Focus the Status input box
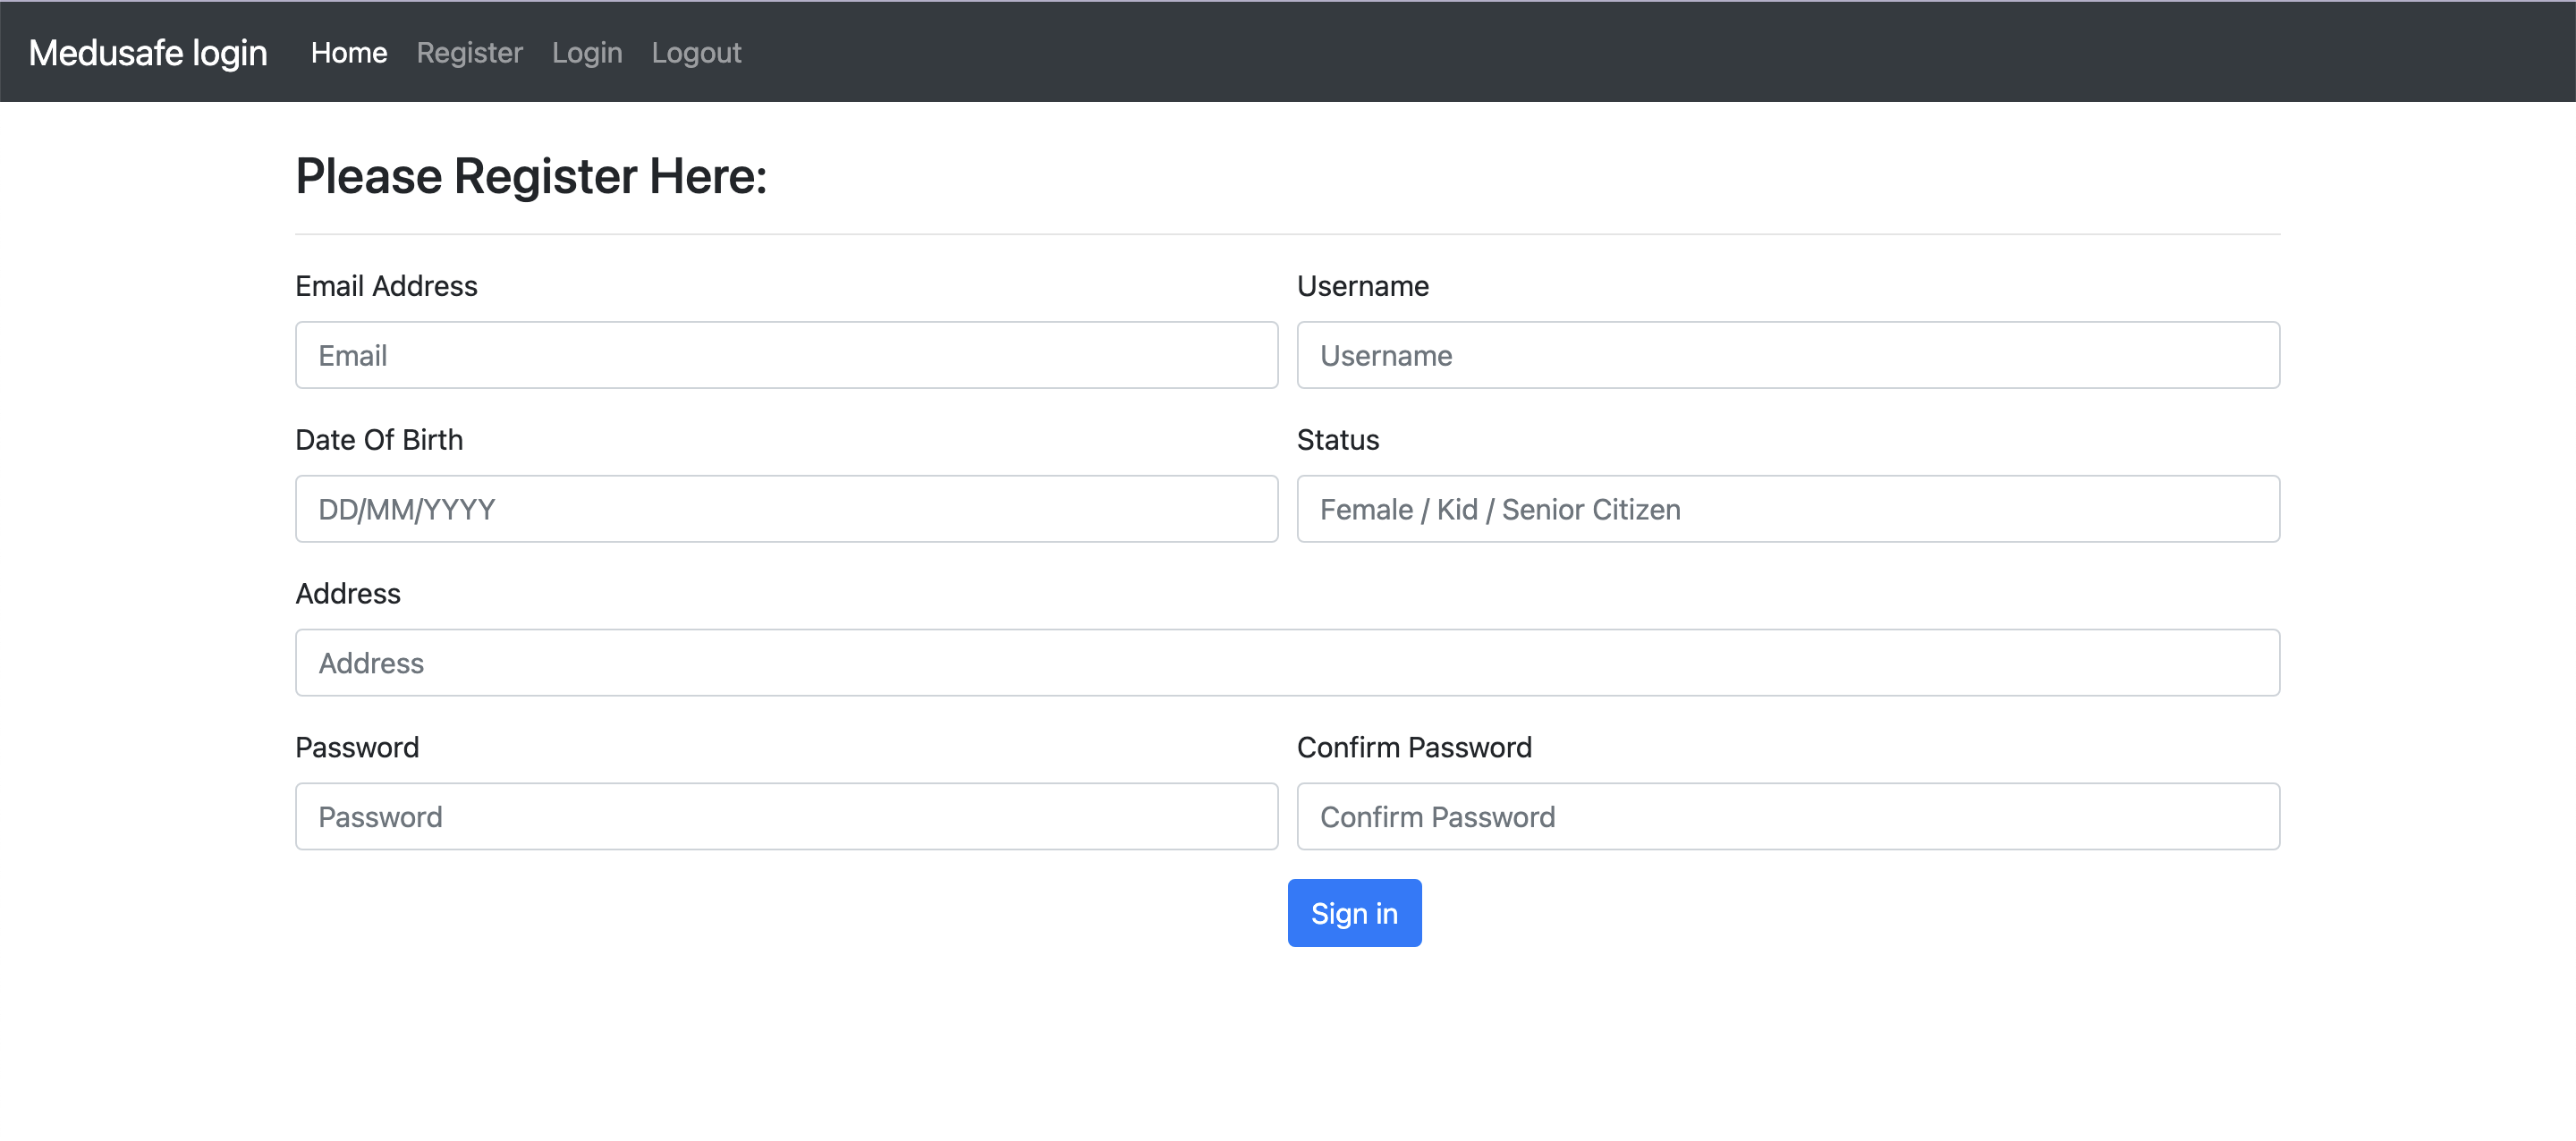Screen dimensions: 2576x1141 pyautogui.click(x=1787, y=509)
